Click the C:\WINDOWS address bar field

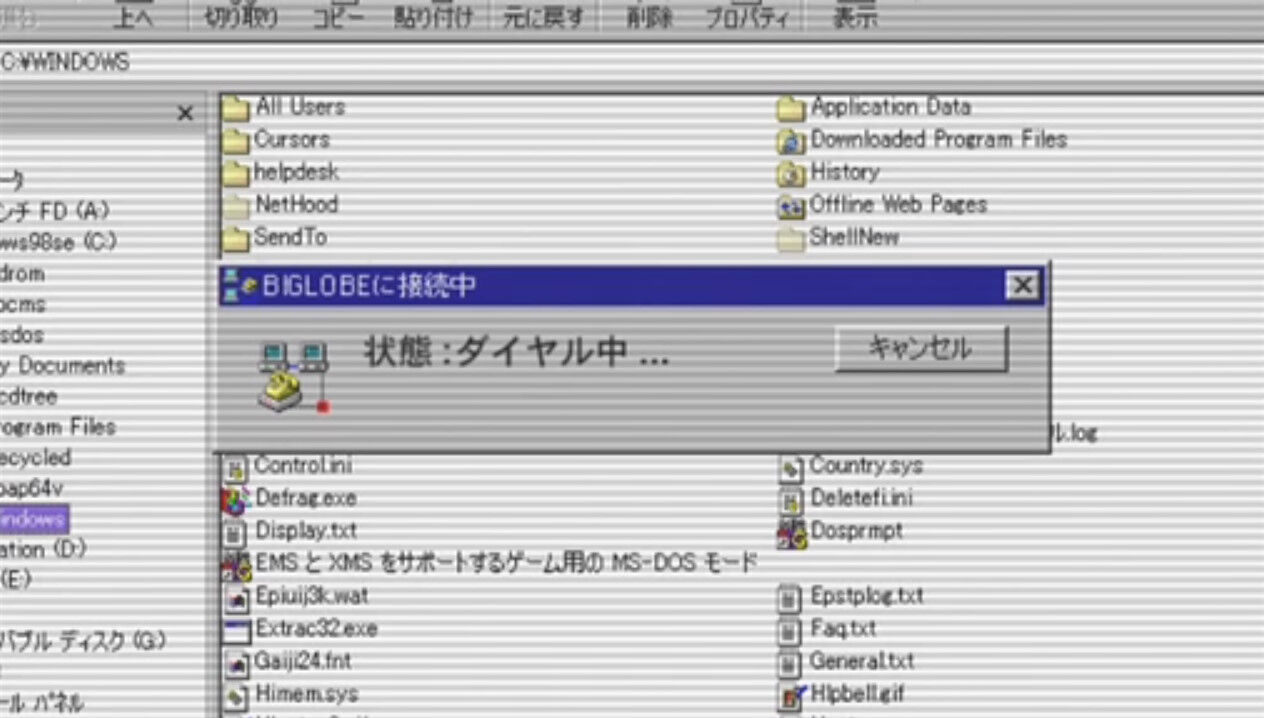pos(632,62)
